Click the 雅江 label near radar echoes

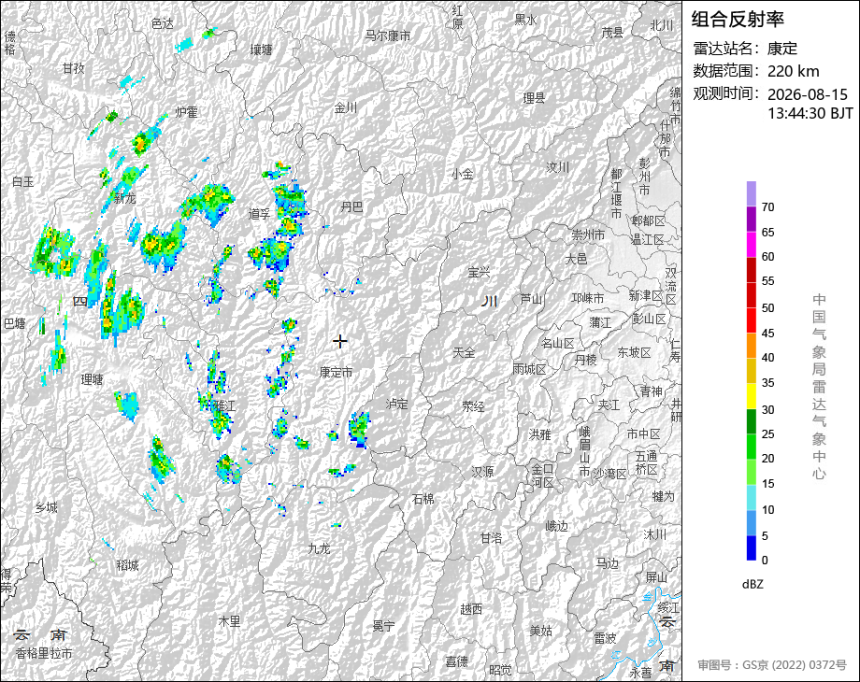(224, 405)
